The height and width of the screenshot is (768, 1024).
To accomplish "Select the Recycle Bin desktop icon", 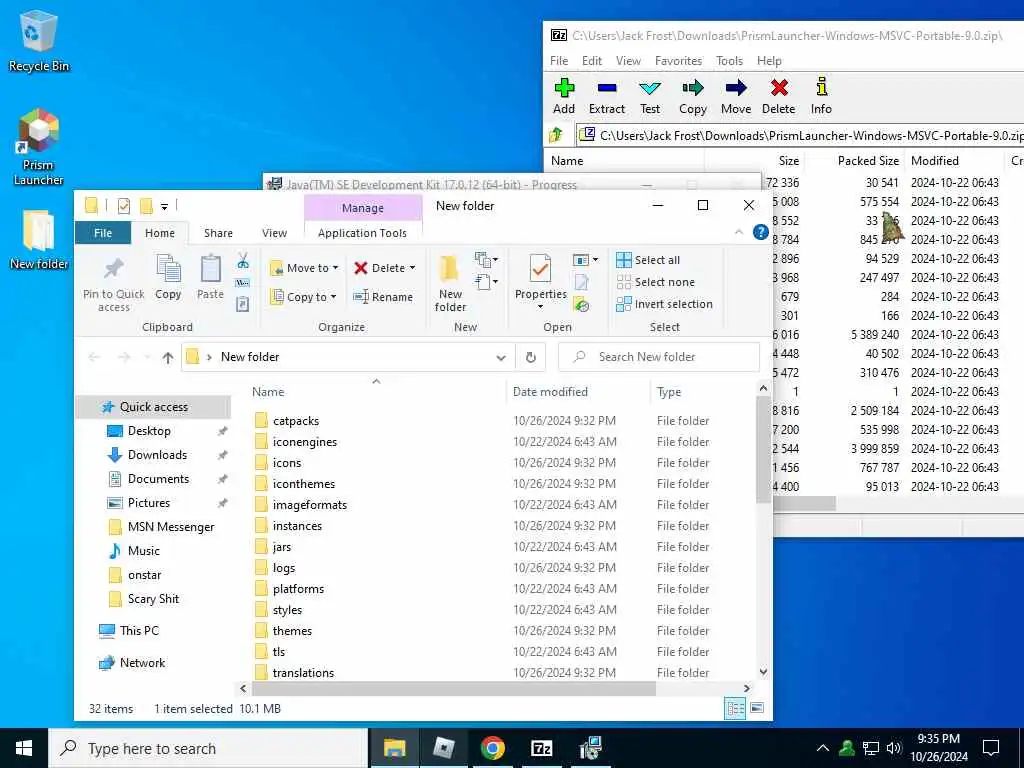I will click(x=39, y=41).
